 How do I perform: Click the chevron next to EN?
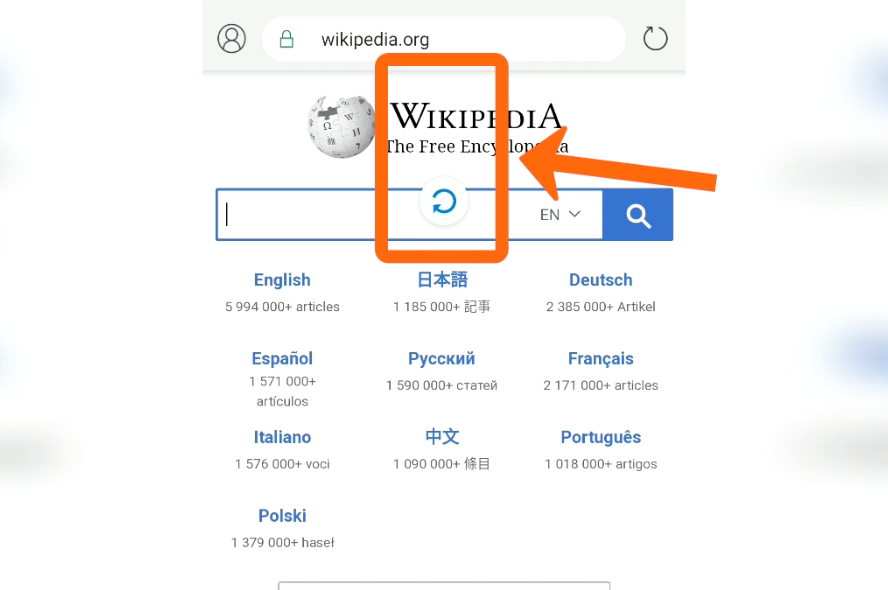[574, 214]
